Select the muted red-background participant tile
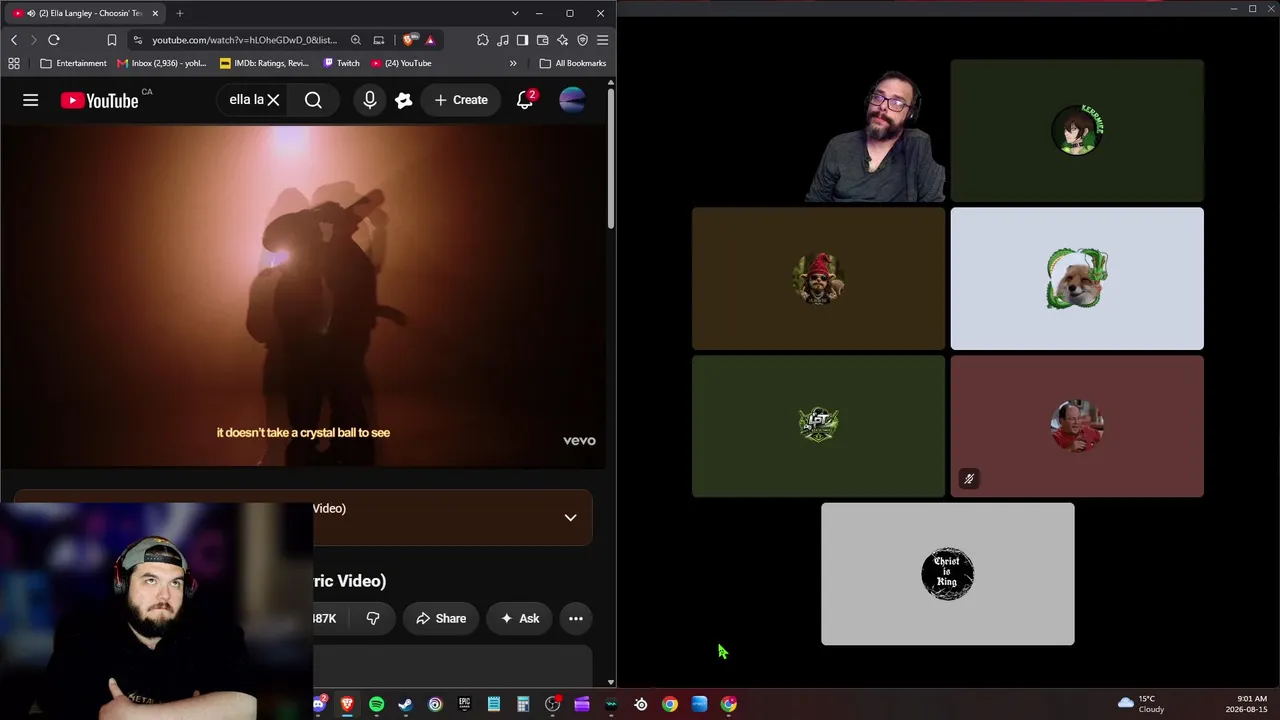The width and height of the screenshot is (1280, 720). click(x=1077, y=426)
